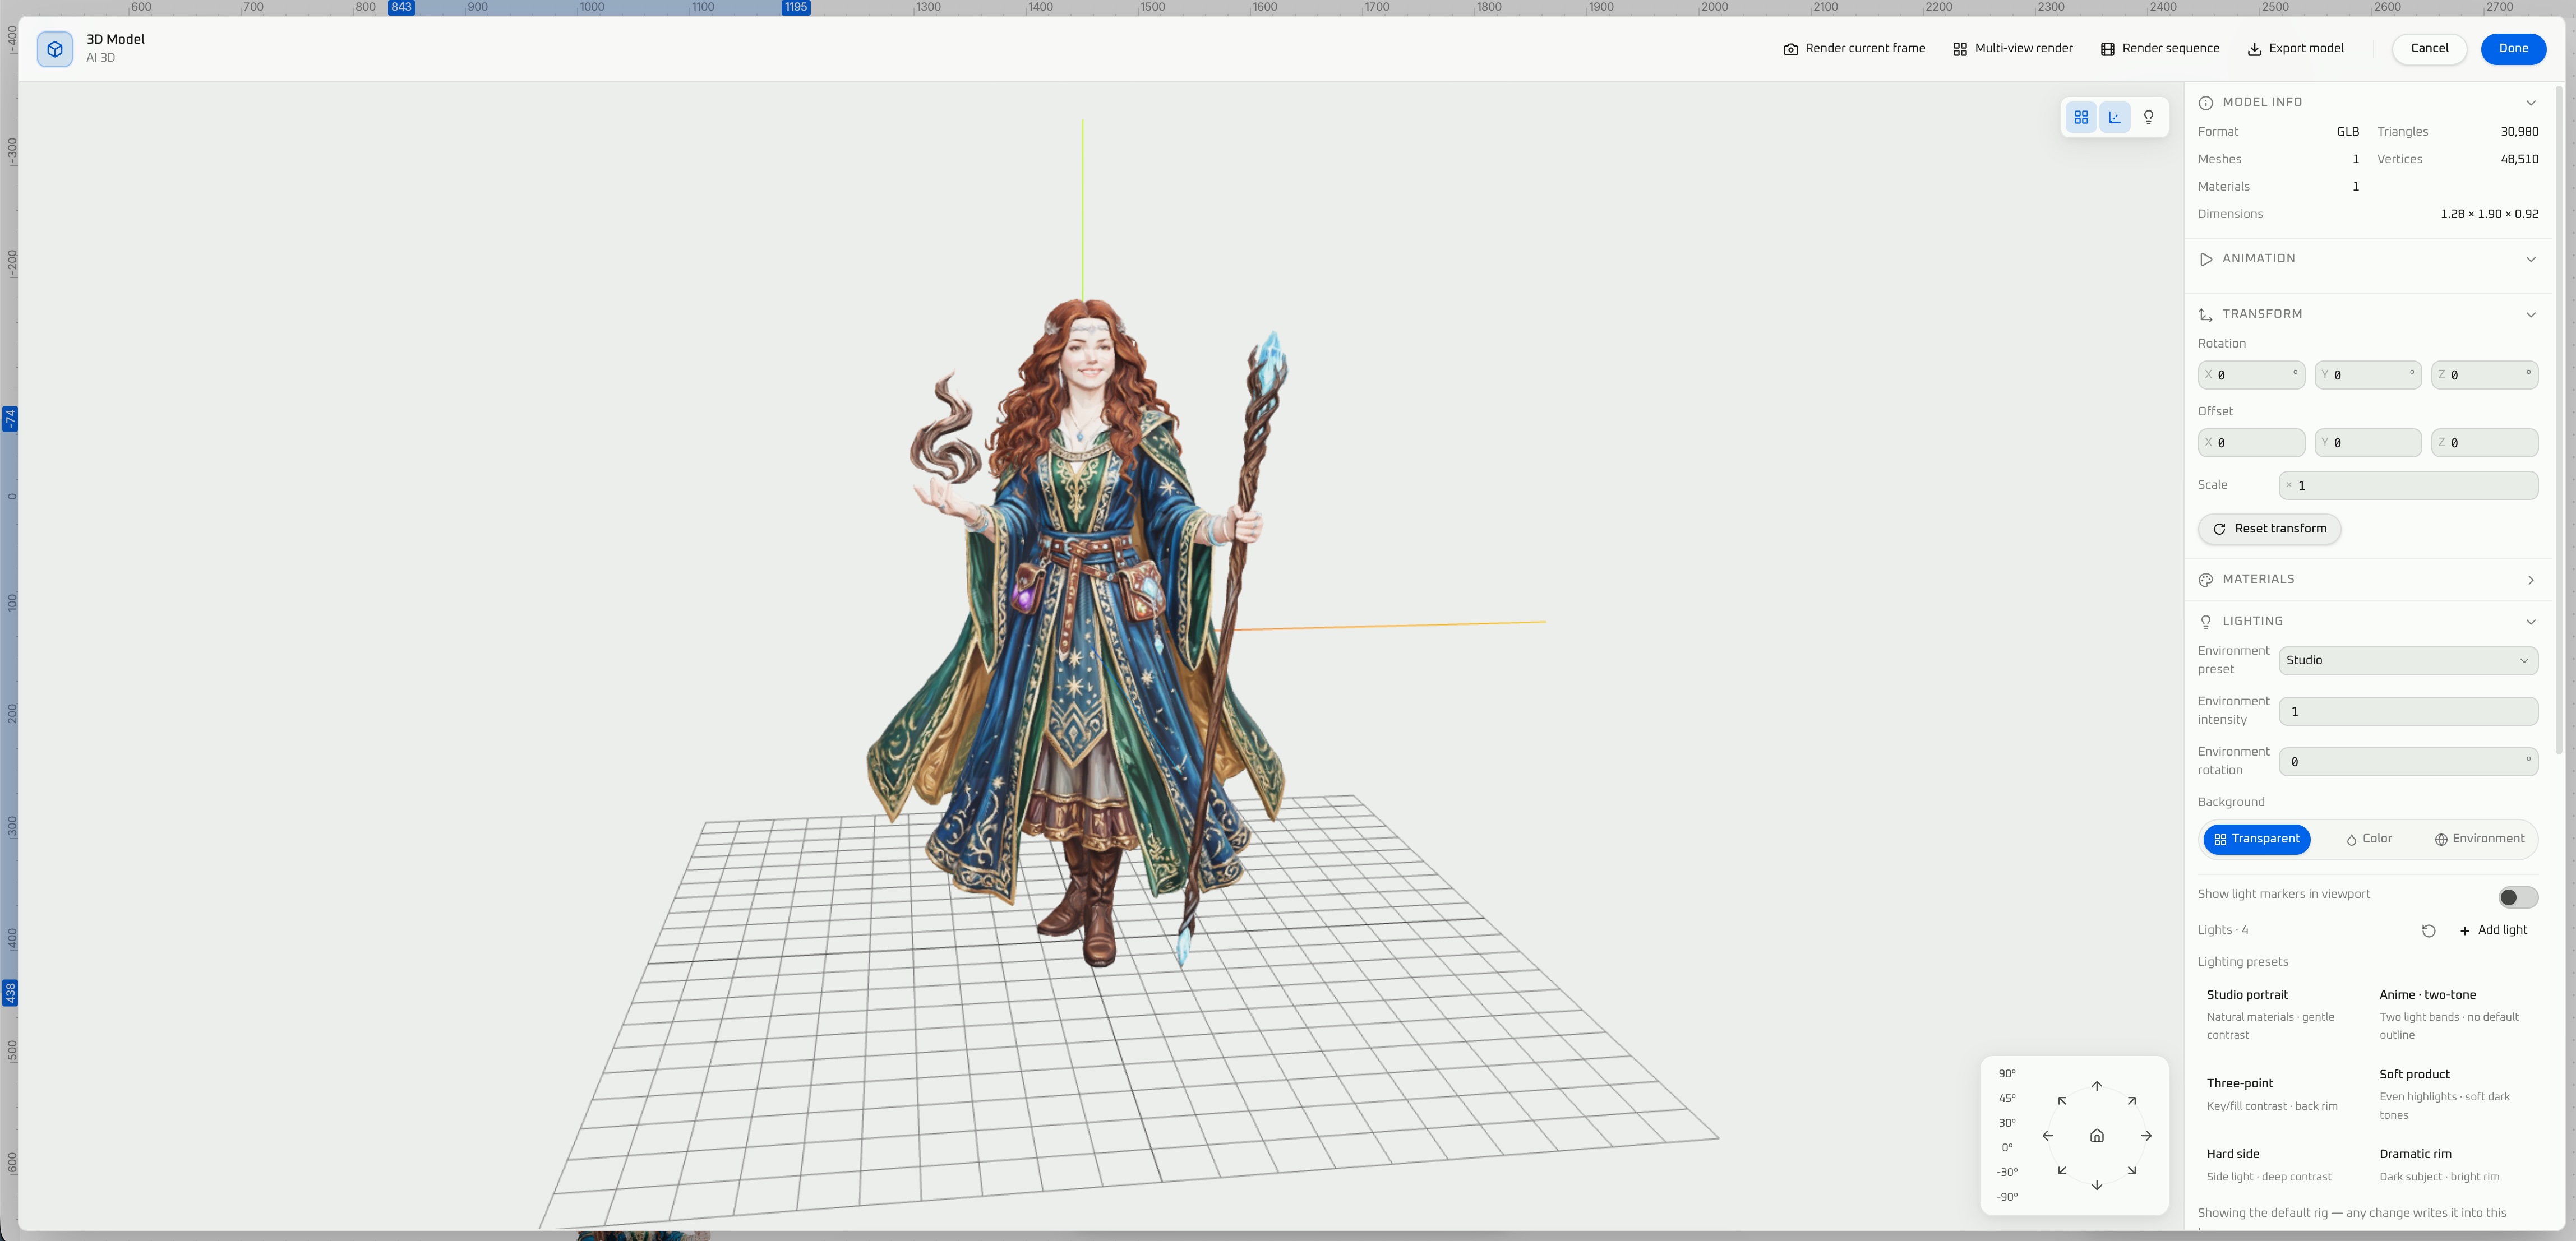This screenshot has height=1241, width=2576.
Task: Rotate camera with the up arrow
Action: pos(2097,1086)
